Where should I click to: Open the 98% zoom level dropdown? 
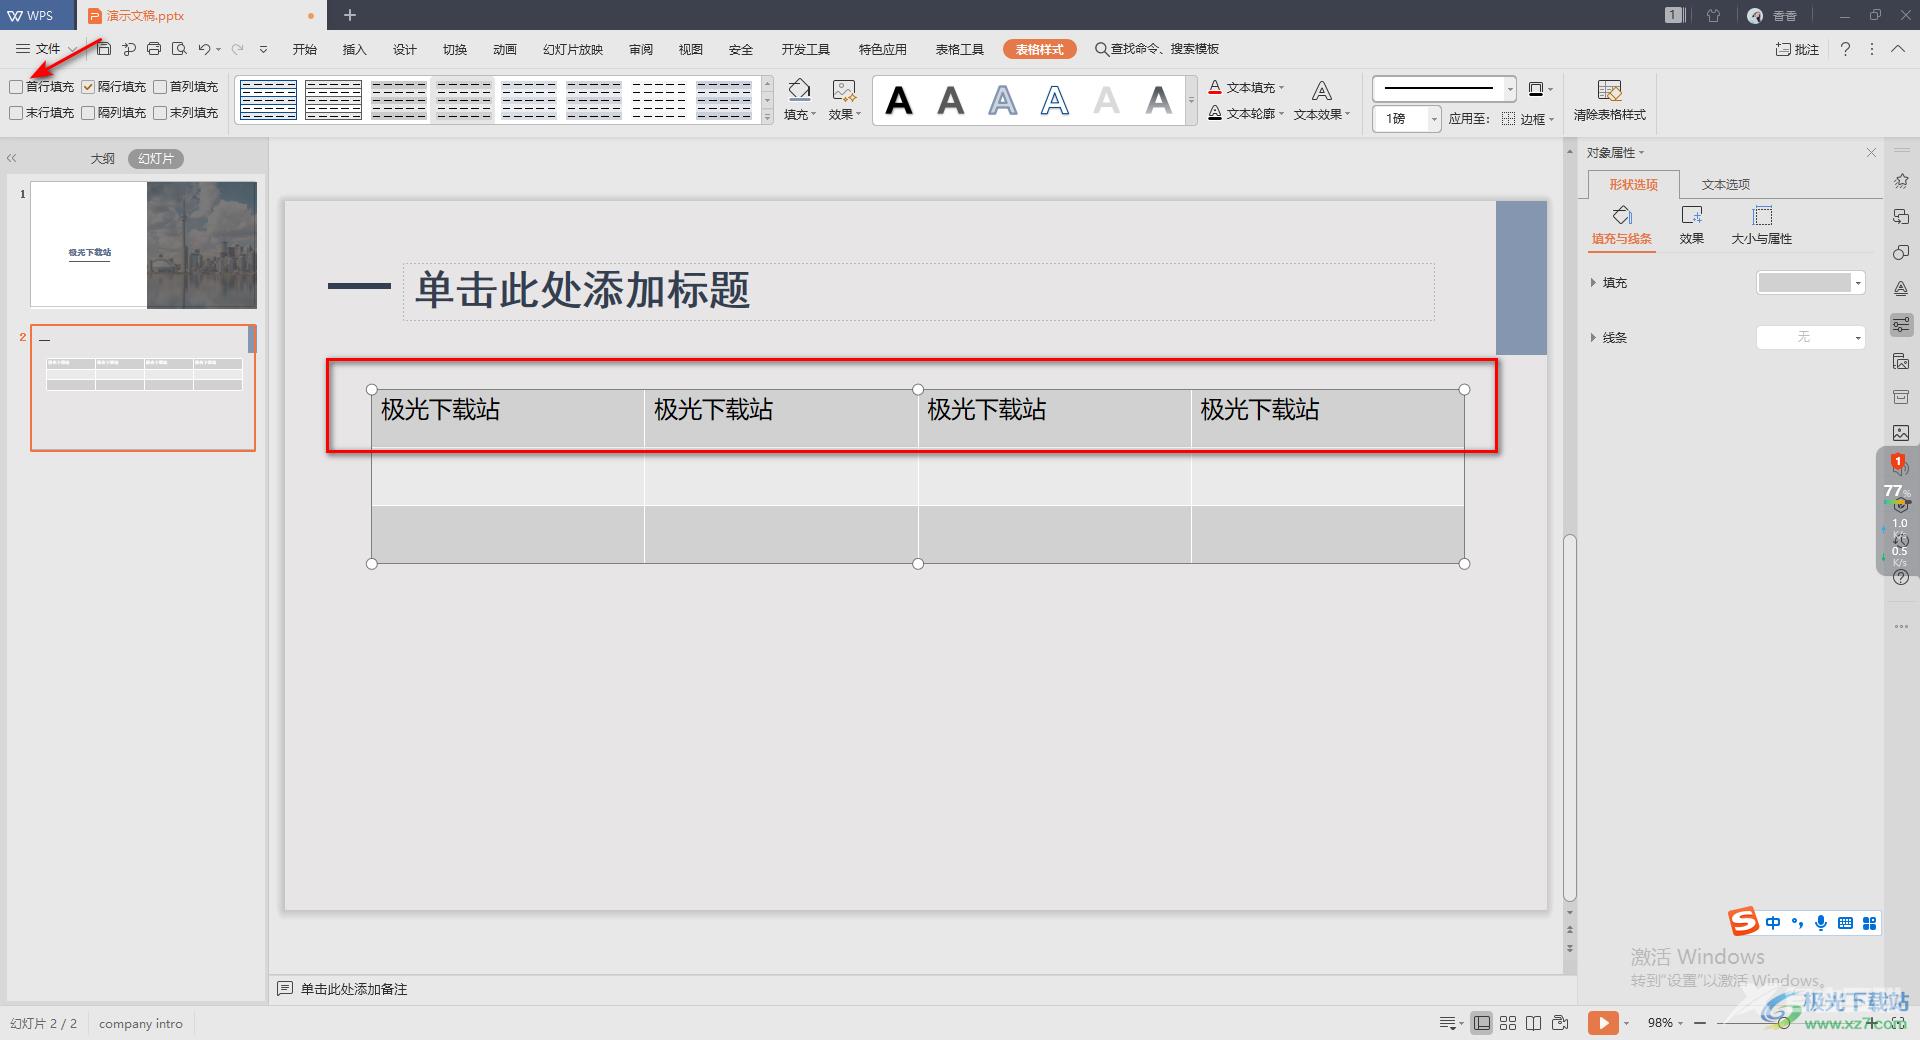tap(1665, 1023)
